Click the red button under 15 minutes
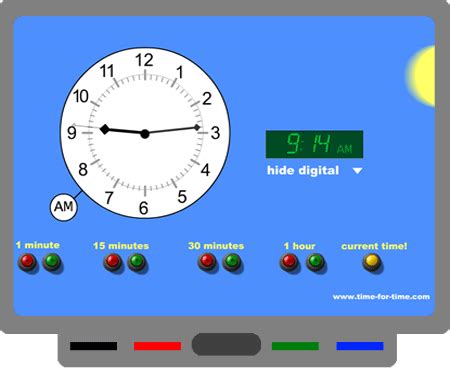This screenshot has width=450, height=370. (113, 262)
